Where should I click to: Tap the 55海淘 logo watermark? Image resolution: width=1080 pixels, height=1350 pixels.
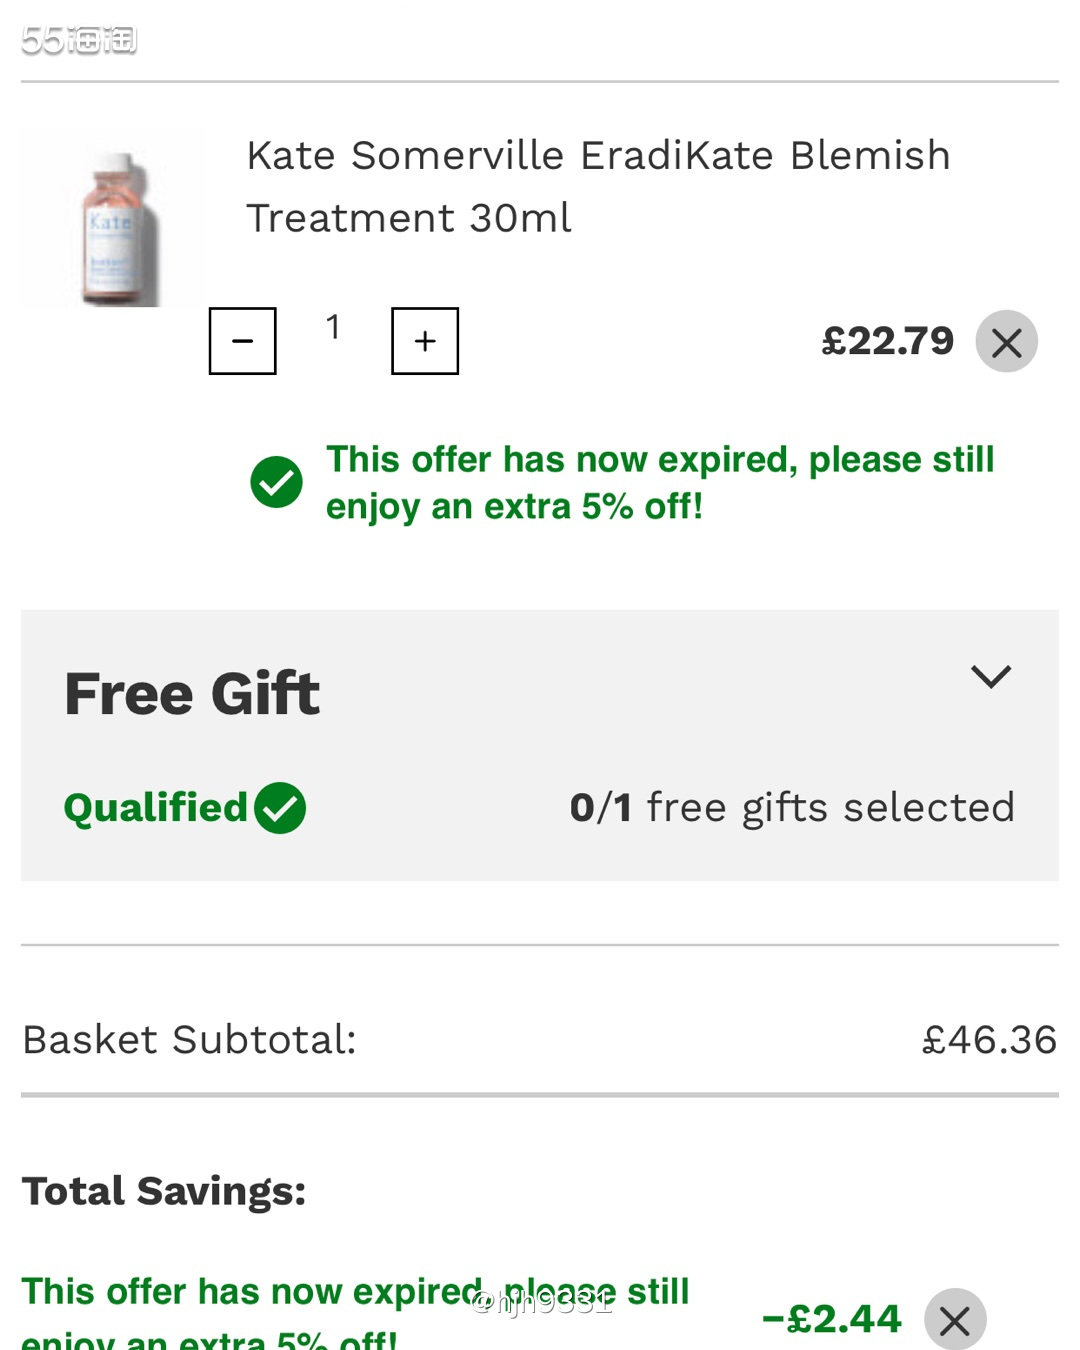(x=79, y=40)
